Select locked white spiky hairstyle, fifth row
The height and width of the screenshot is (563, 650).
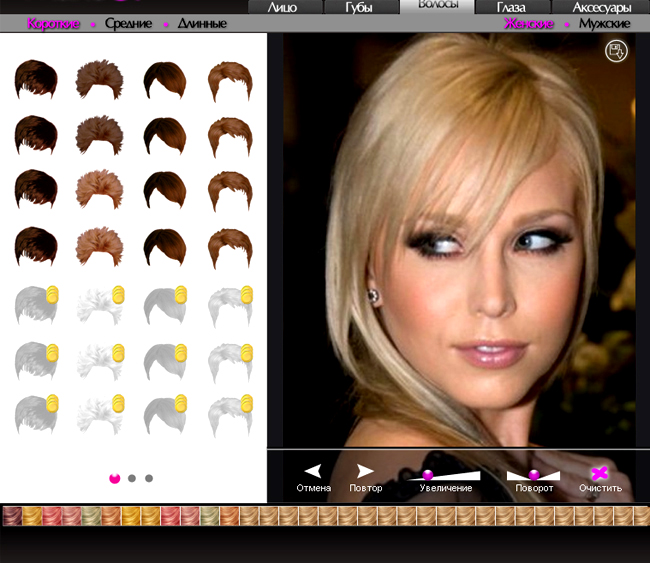(100, 306)
